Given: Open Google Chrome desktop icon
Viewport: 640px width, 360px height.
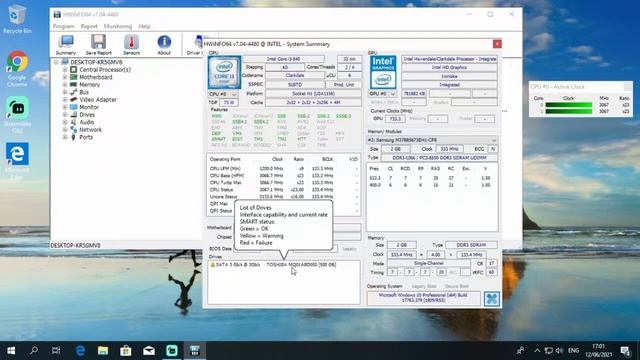Looking at the screenshot, I should coord(17,69).
